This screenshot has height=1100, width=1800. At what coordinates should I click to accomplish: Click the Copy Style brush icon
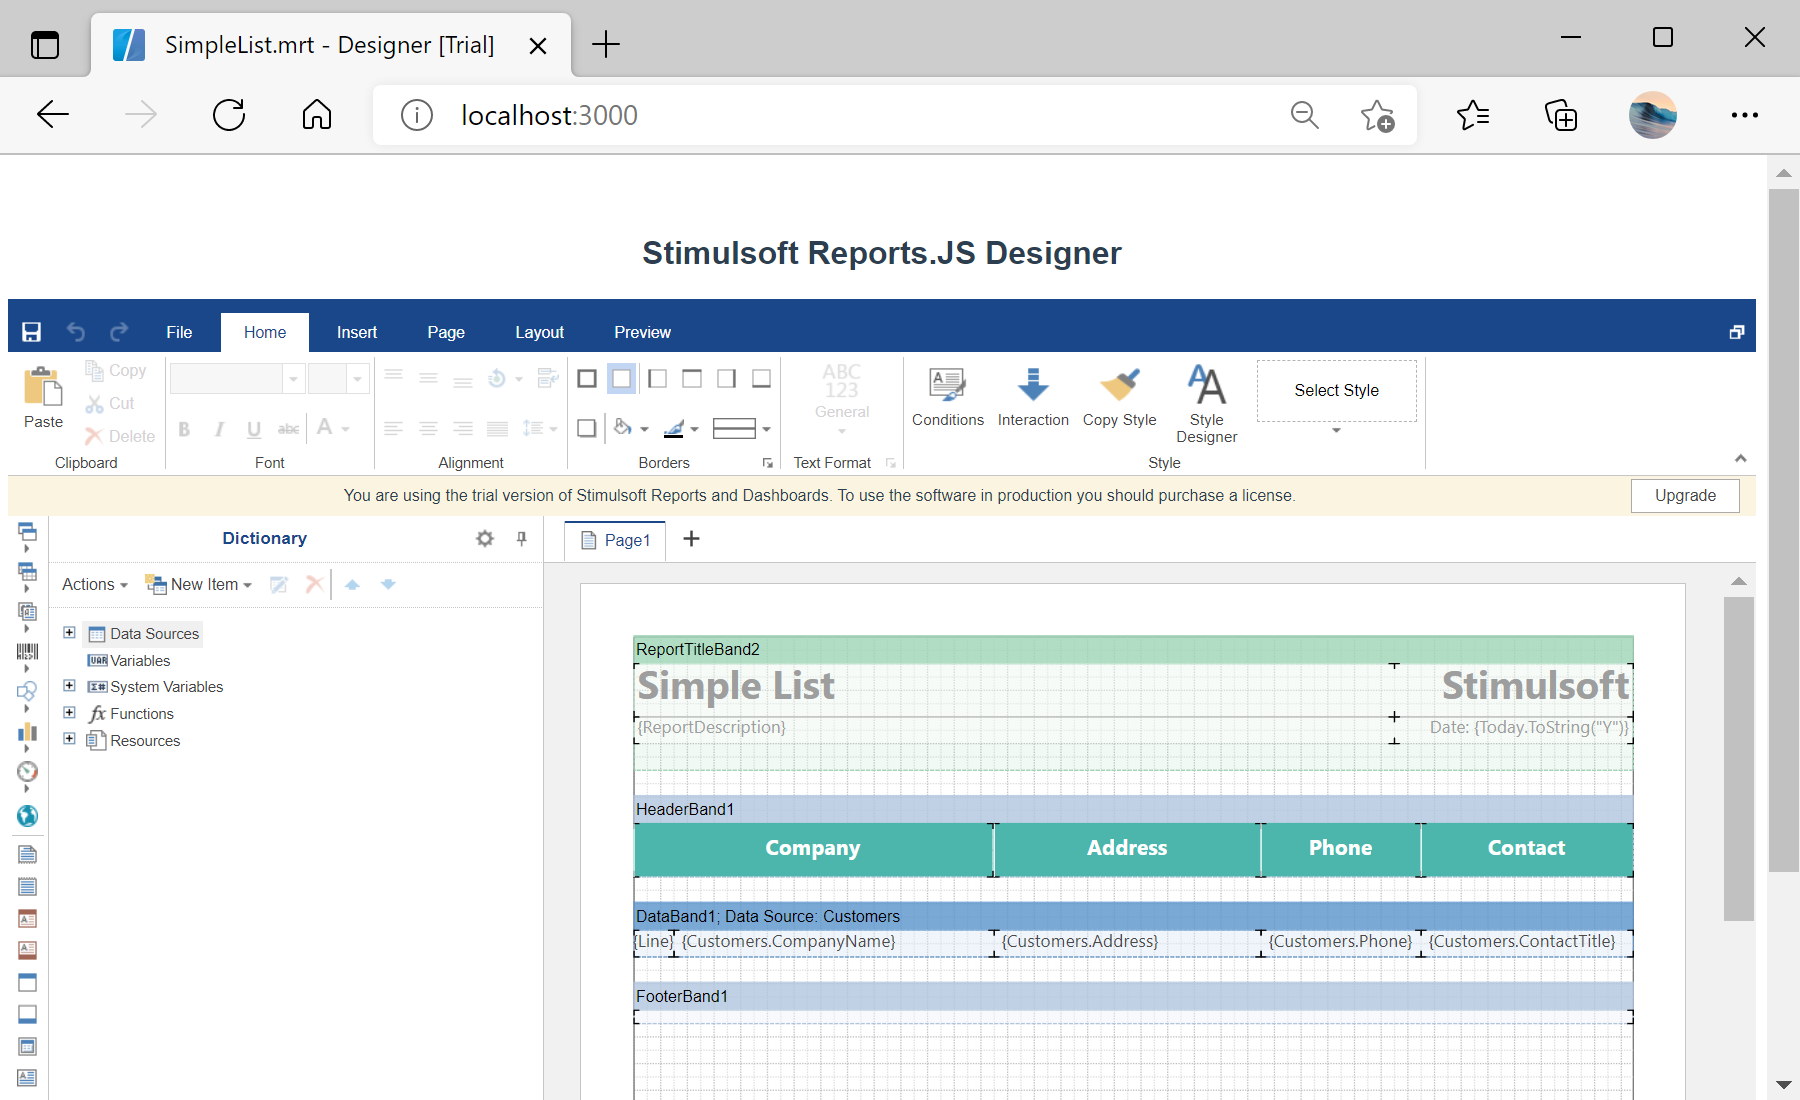1120,385
